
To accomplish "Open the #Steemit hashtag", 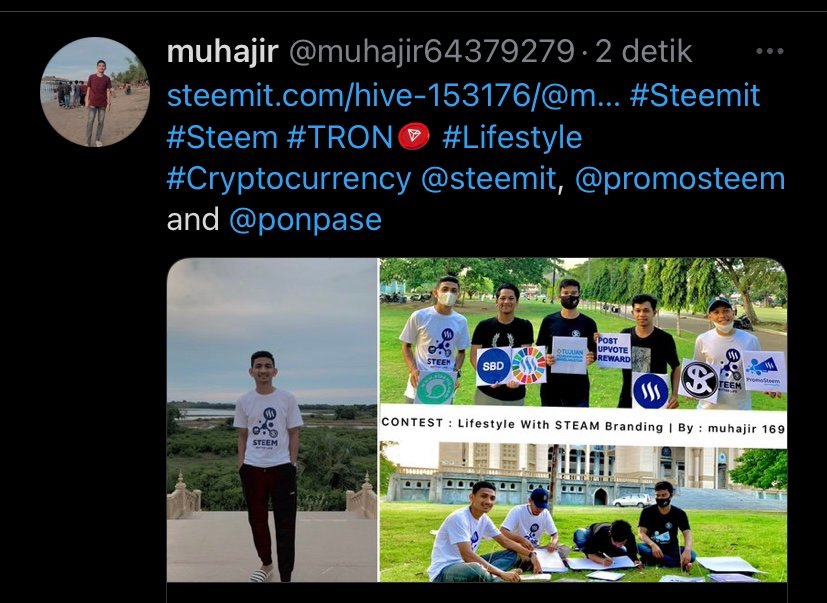I will coord(695,95).
